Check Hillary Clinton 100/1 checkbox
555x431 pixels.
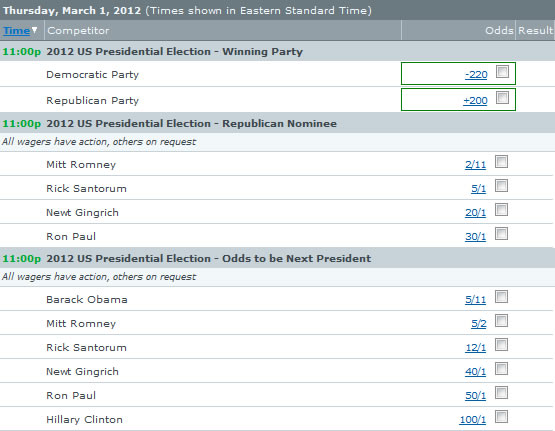501,416
